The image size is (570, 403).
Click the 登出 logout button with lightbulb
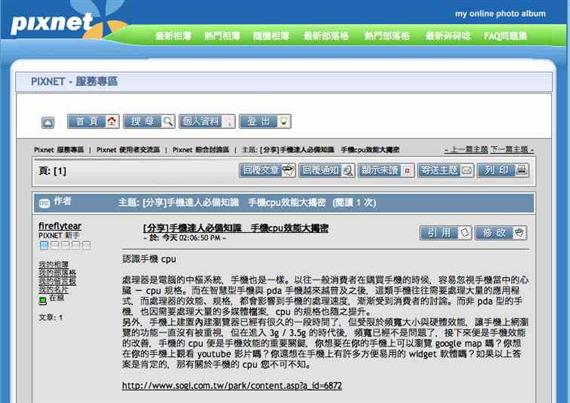265,121
